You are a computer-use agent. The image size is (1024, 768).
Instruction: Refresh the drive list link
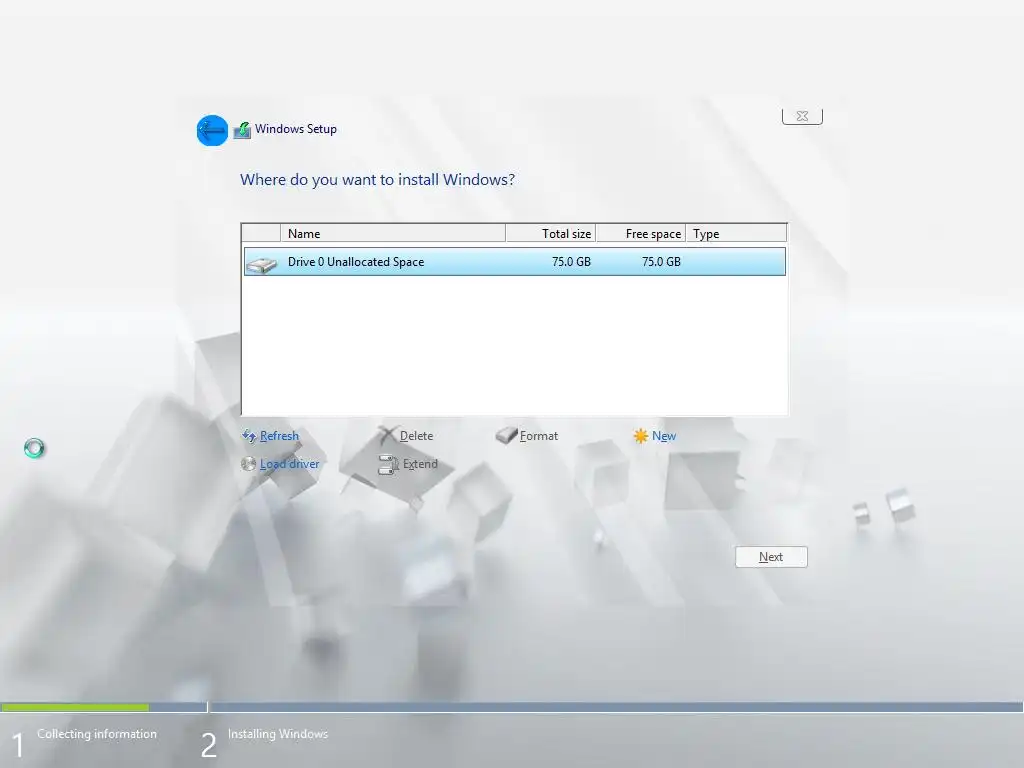click(280, 436)
